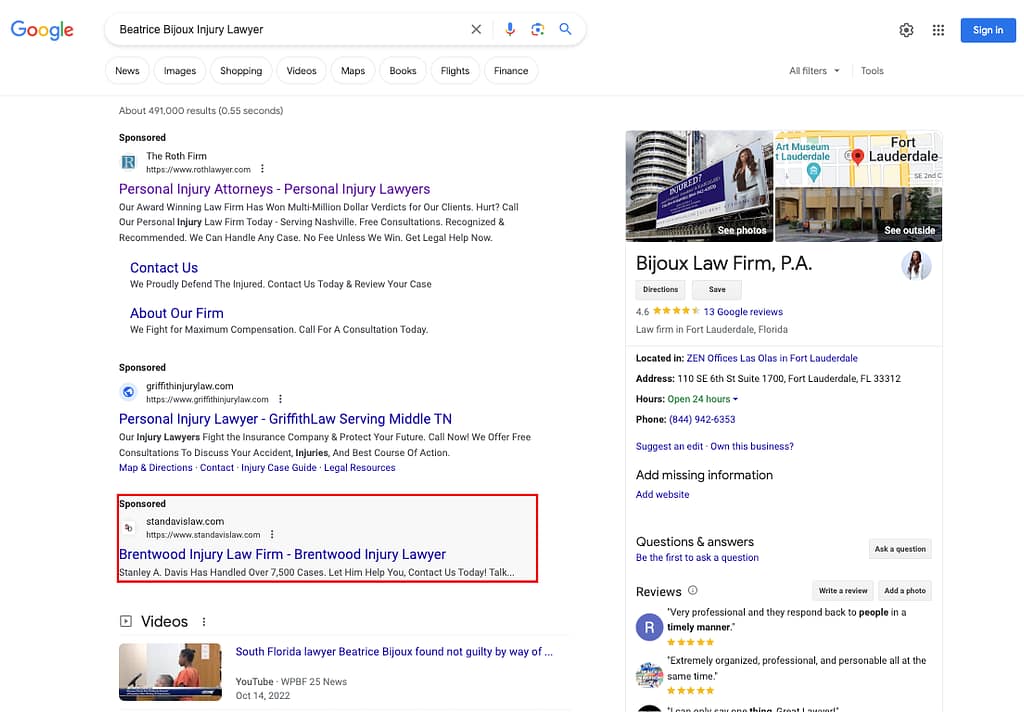Click The Roth Firm favicon

[129, 162]
